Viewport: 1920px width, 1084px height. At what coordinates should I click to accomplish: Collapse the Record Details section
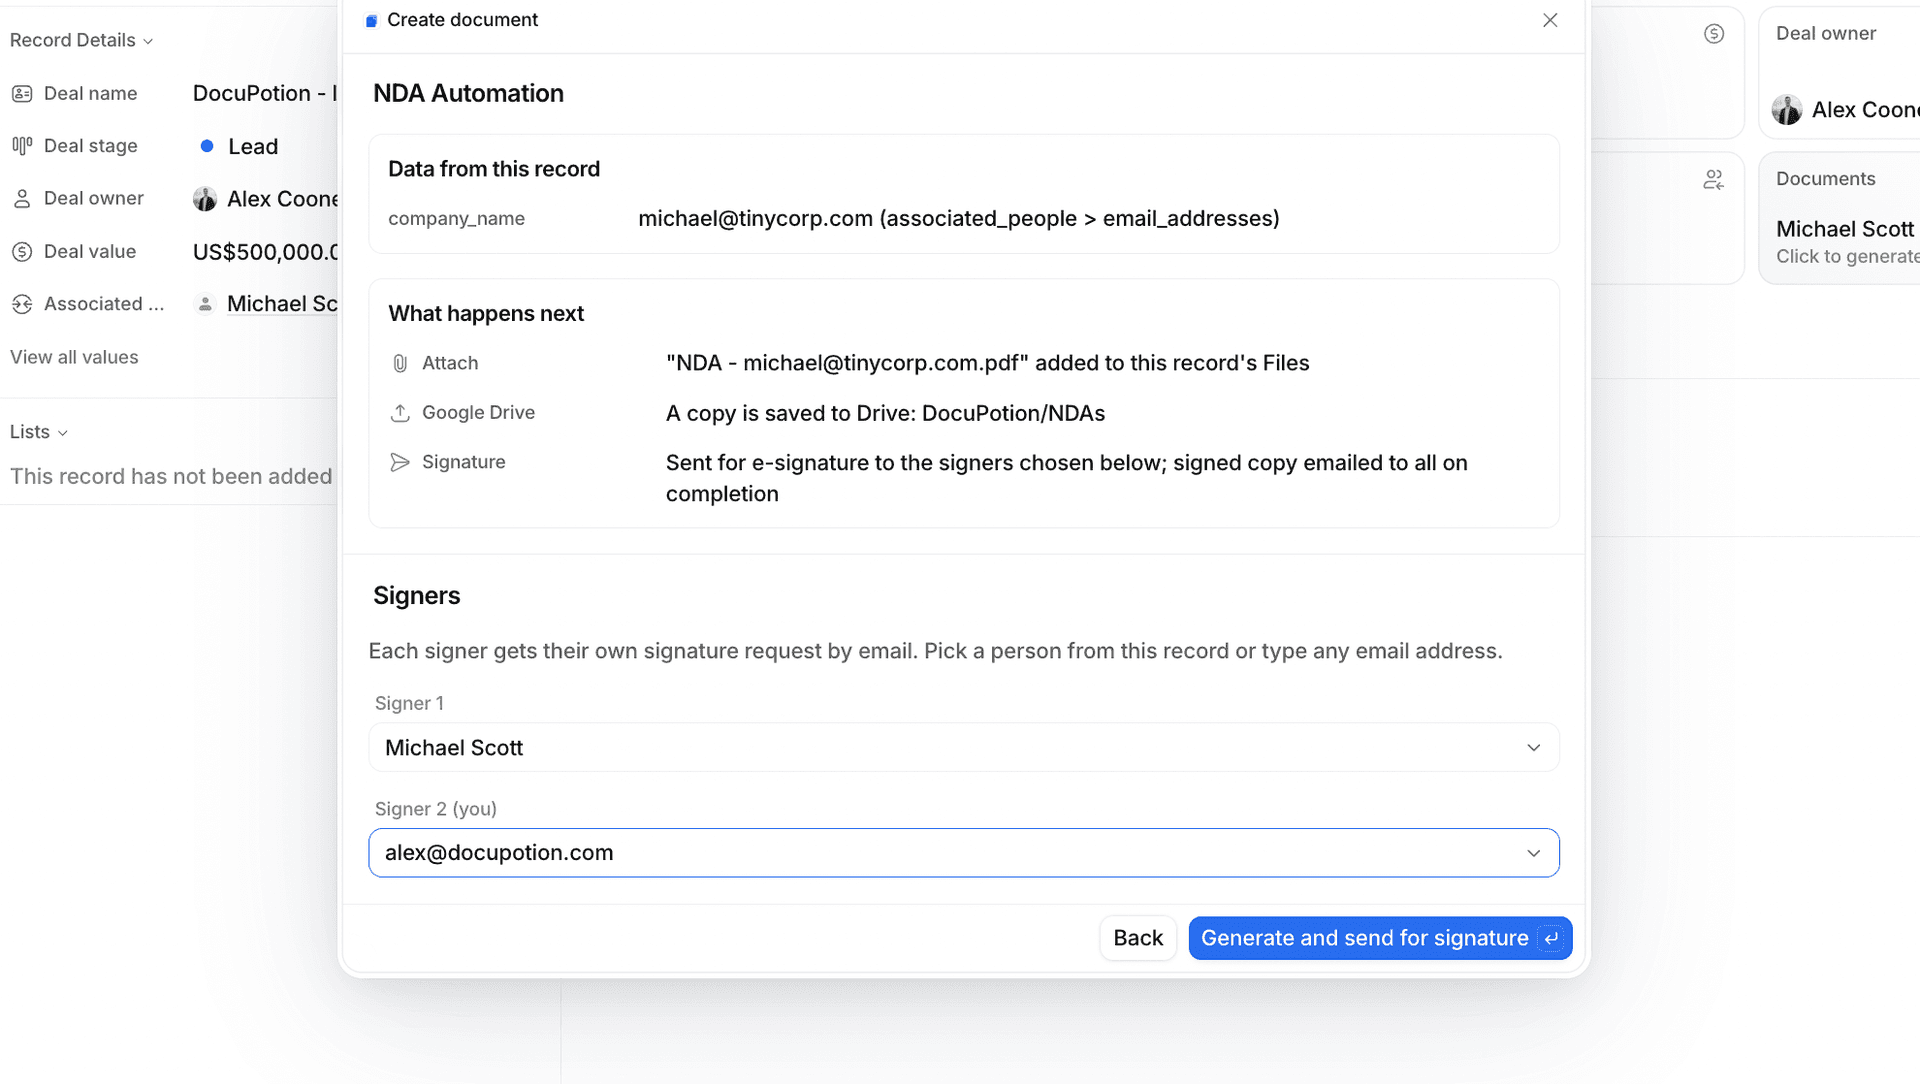[x=81, y=41]
